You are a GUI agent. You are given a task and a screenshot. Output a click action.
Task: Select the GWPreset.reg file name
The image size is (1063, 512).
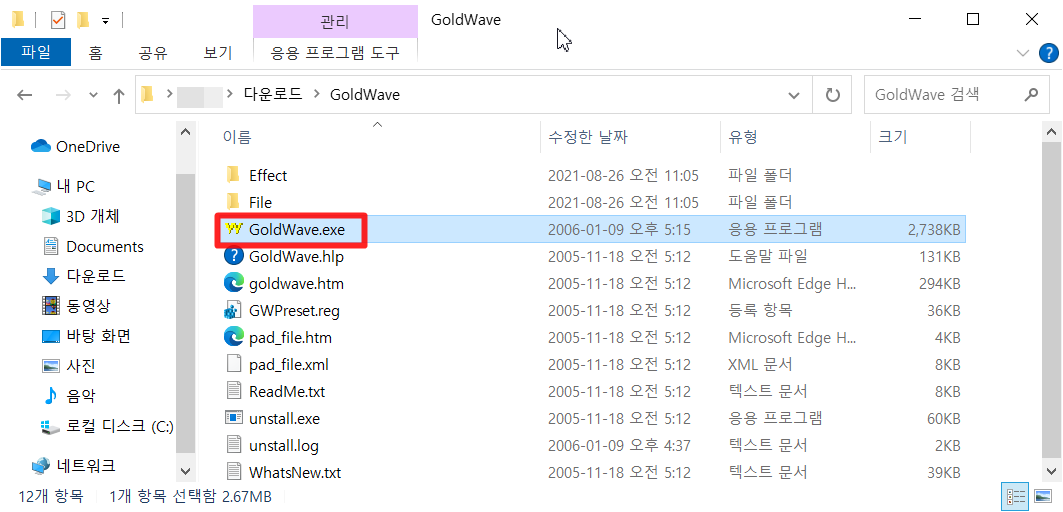(294, 311)
